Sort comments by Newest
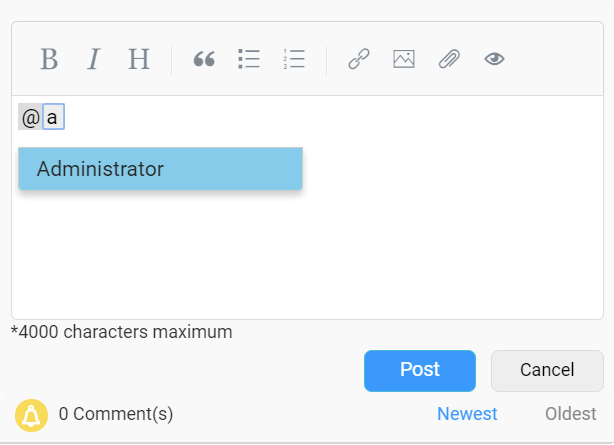Image resolution: width=614 pixels, height=445 pixels. 467,414
